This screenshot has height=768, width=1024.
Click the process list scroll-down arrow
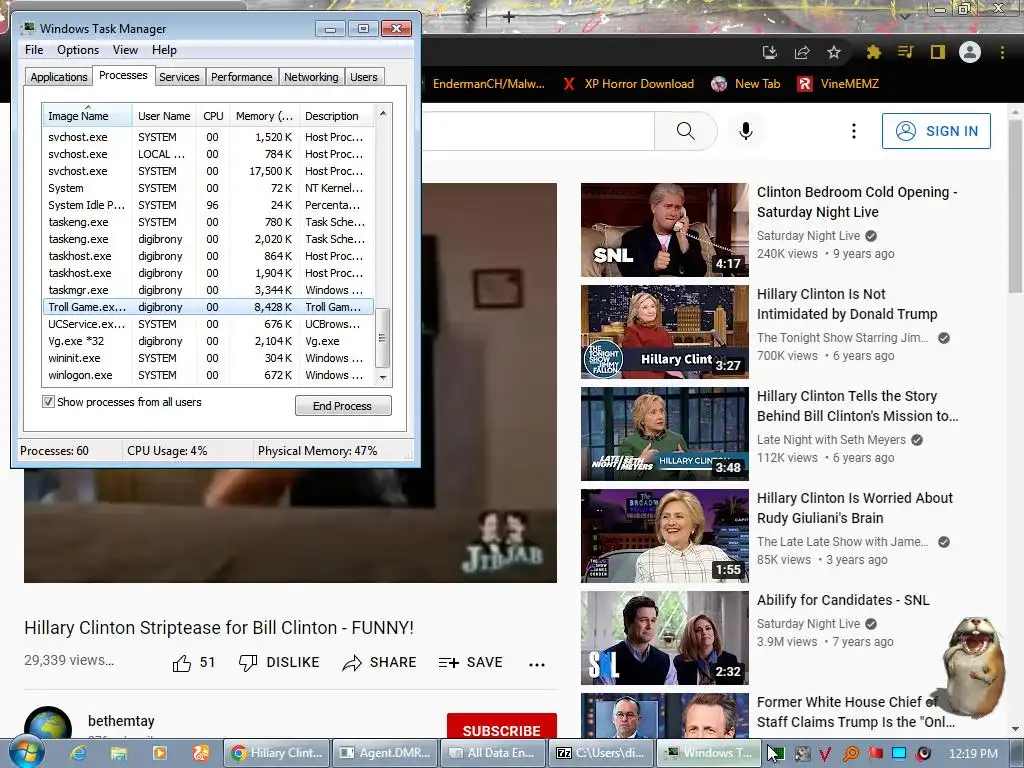click(x=383, y=377)
